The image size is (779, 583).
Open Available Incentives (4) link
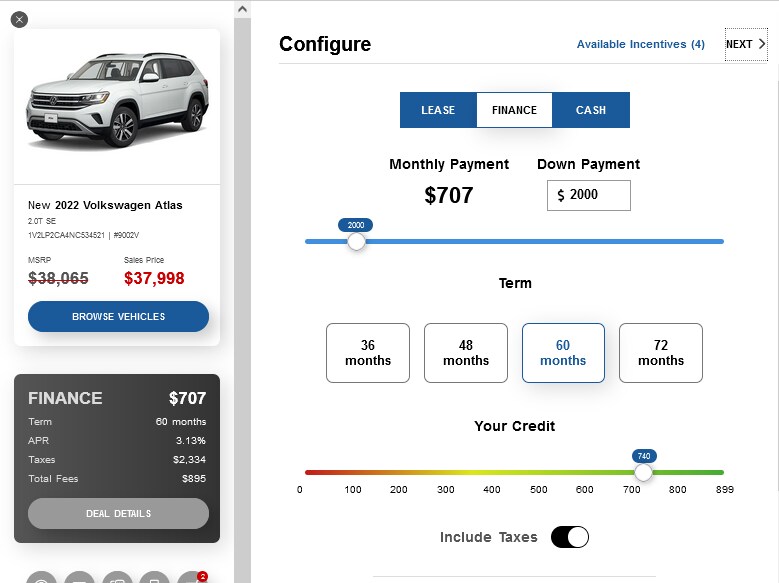[640, 44]
